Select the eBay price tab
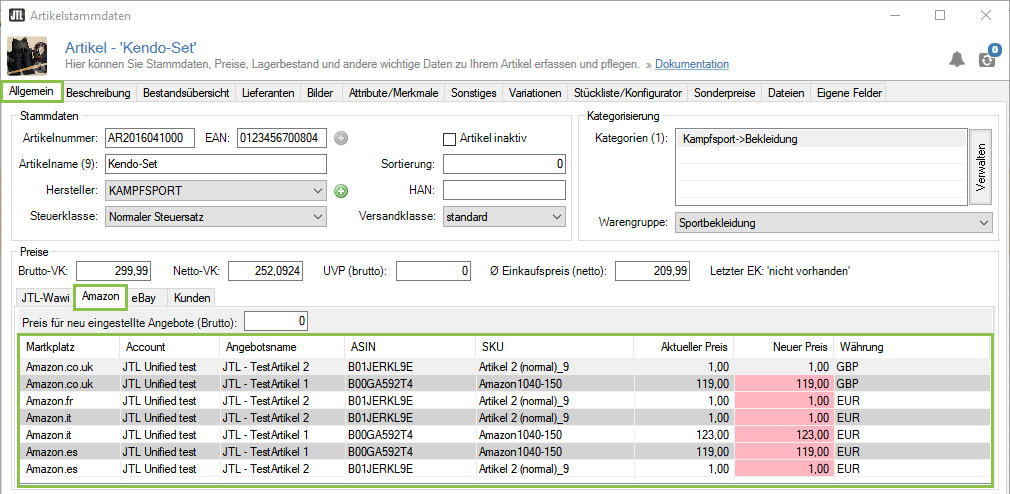The height and width of the screenshot is (494, 1010). click(145, 297)
